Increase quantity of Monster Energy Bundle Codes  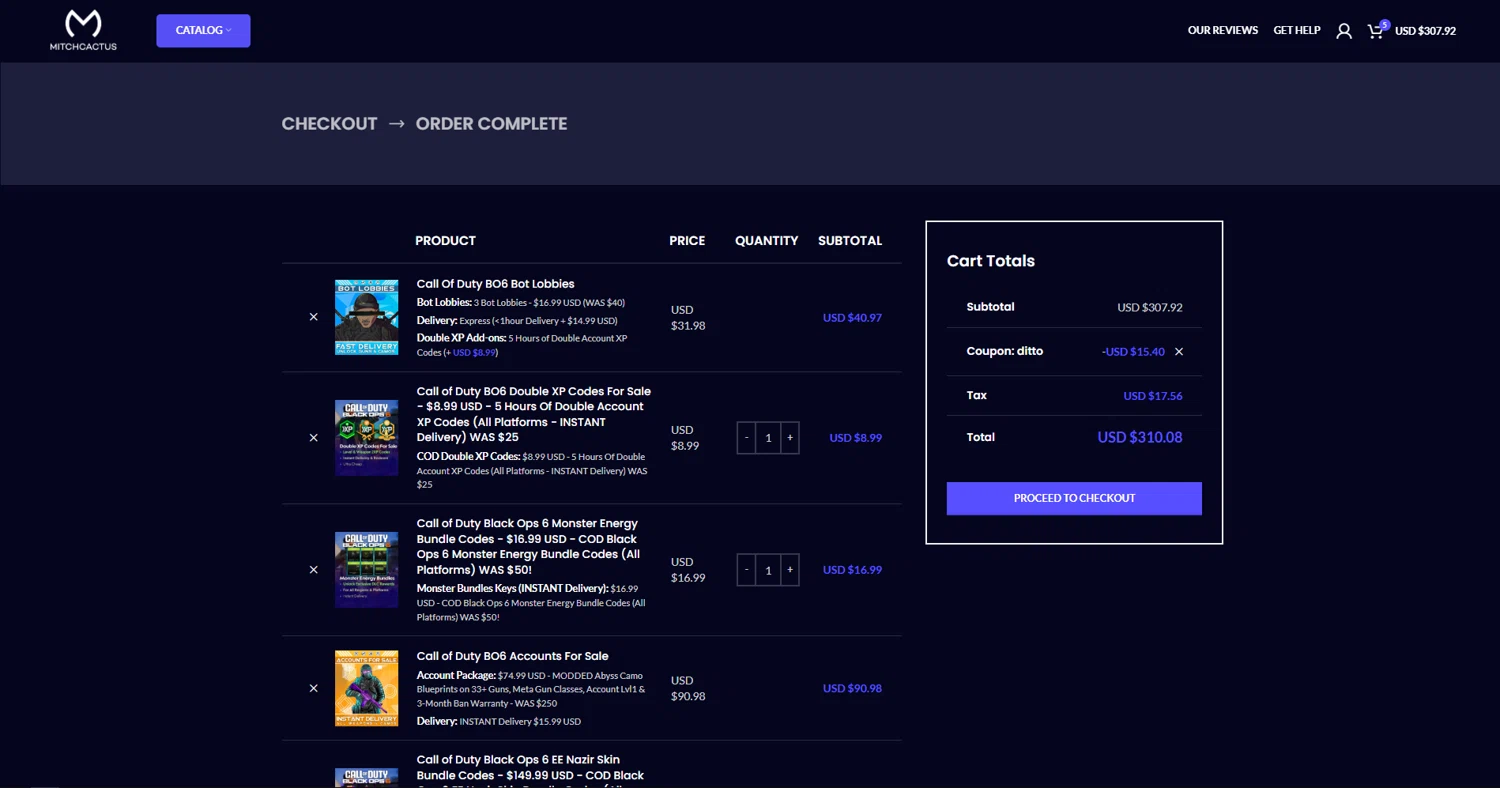click(790, 570)
